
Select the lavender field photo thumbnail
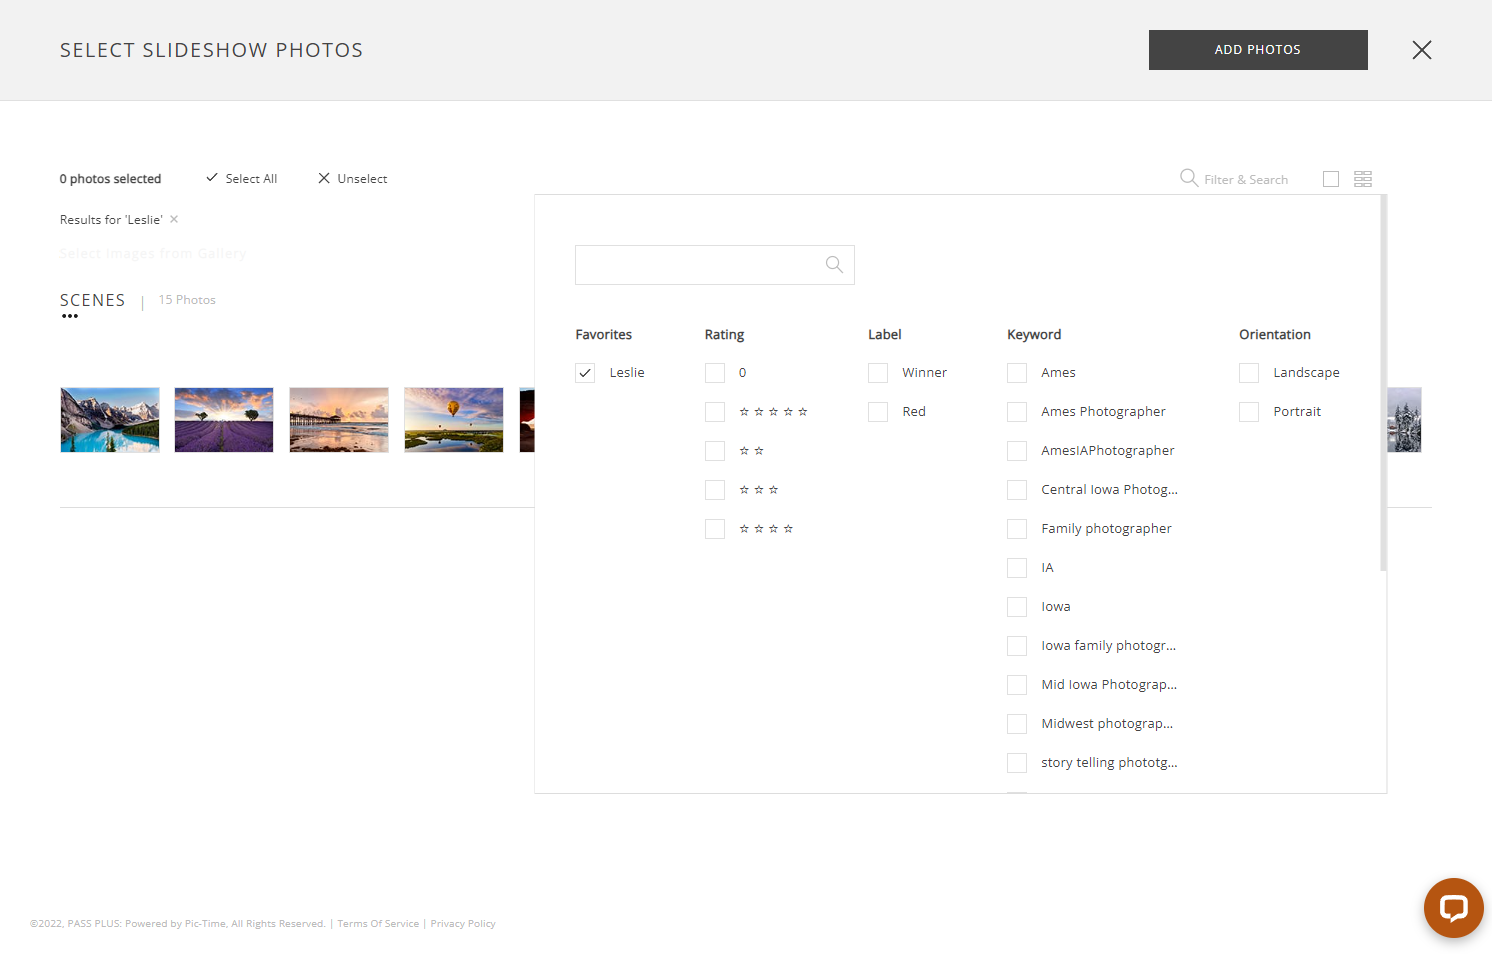[224, 420]
